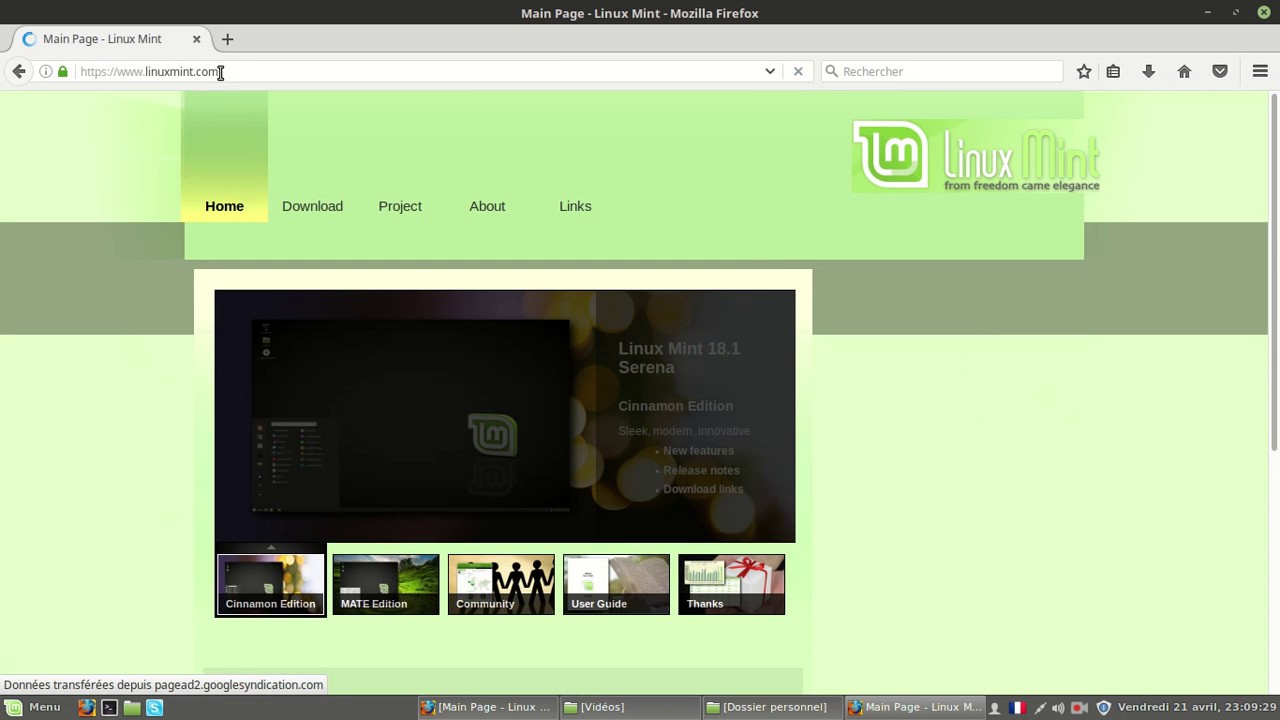1280x720 pixels.
Task: Switch to the Vidéos taskbar window
Action: click(630, 707)
